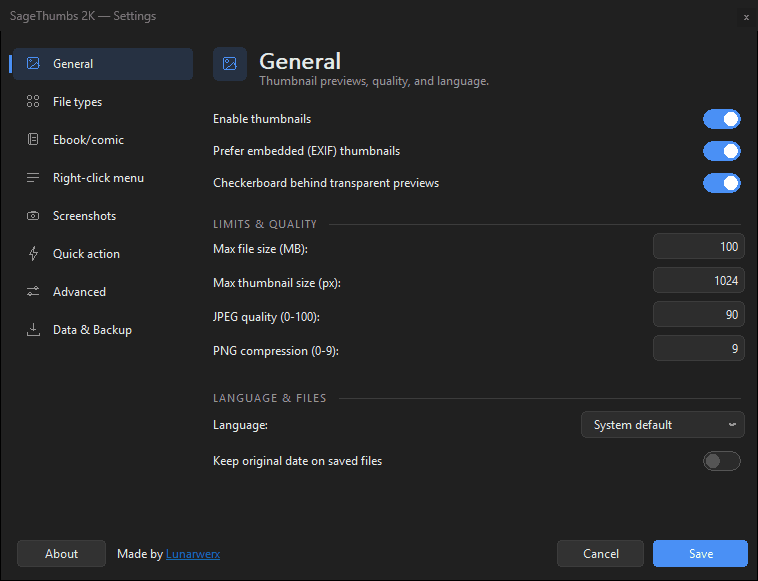Open the Ebook/comic settings
This screenshot has width=758, height=581.
click(x=103, y=140)
